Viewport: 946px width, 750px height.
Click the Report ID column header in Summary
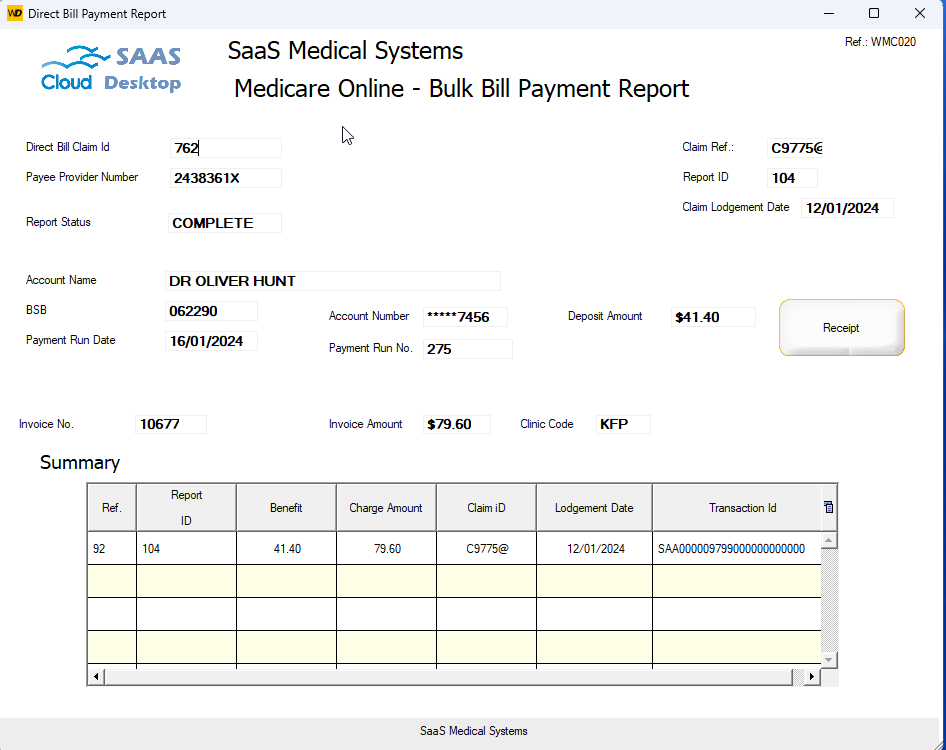[x=186, y=507]
